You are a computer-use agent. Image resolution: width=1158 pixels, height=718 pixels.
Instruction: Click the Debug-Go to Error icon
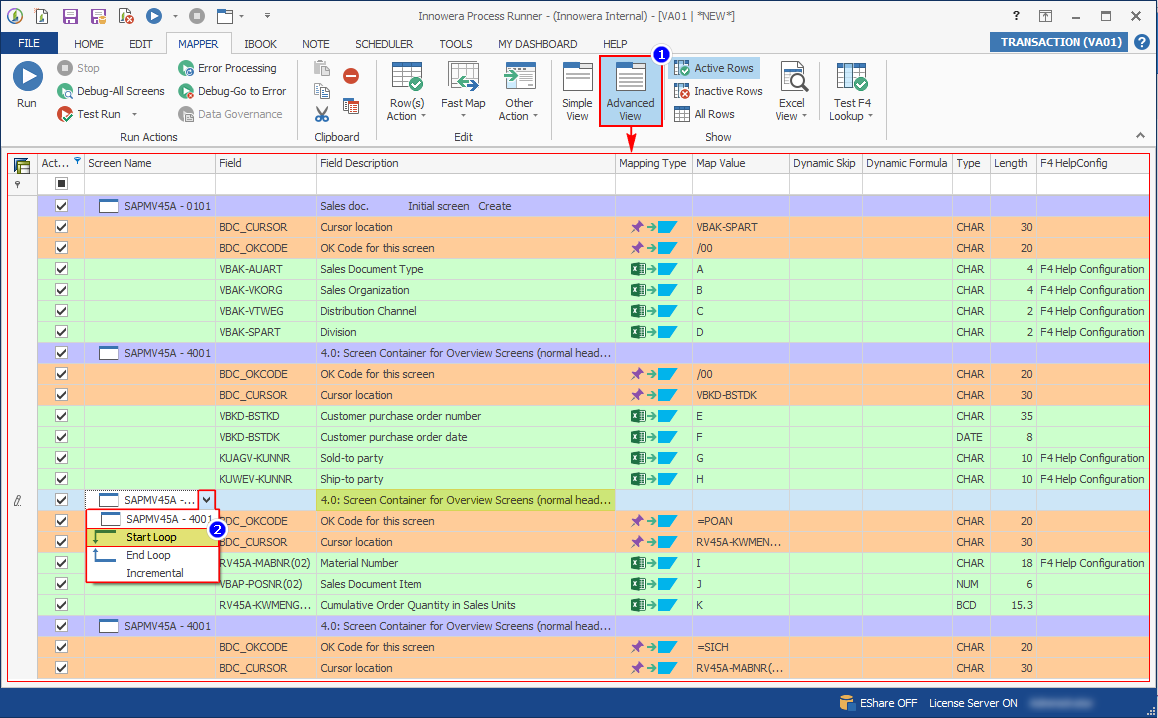point(186,91)
